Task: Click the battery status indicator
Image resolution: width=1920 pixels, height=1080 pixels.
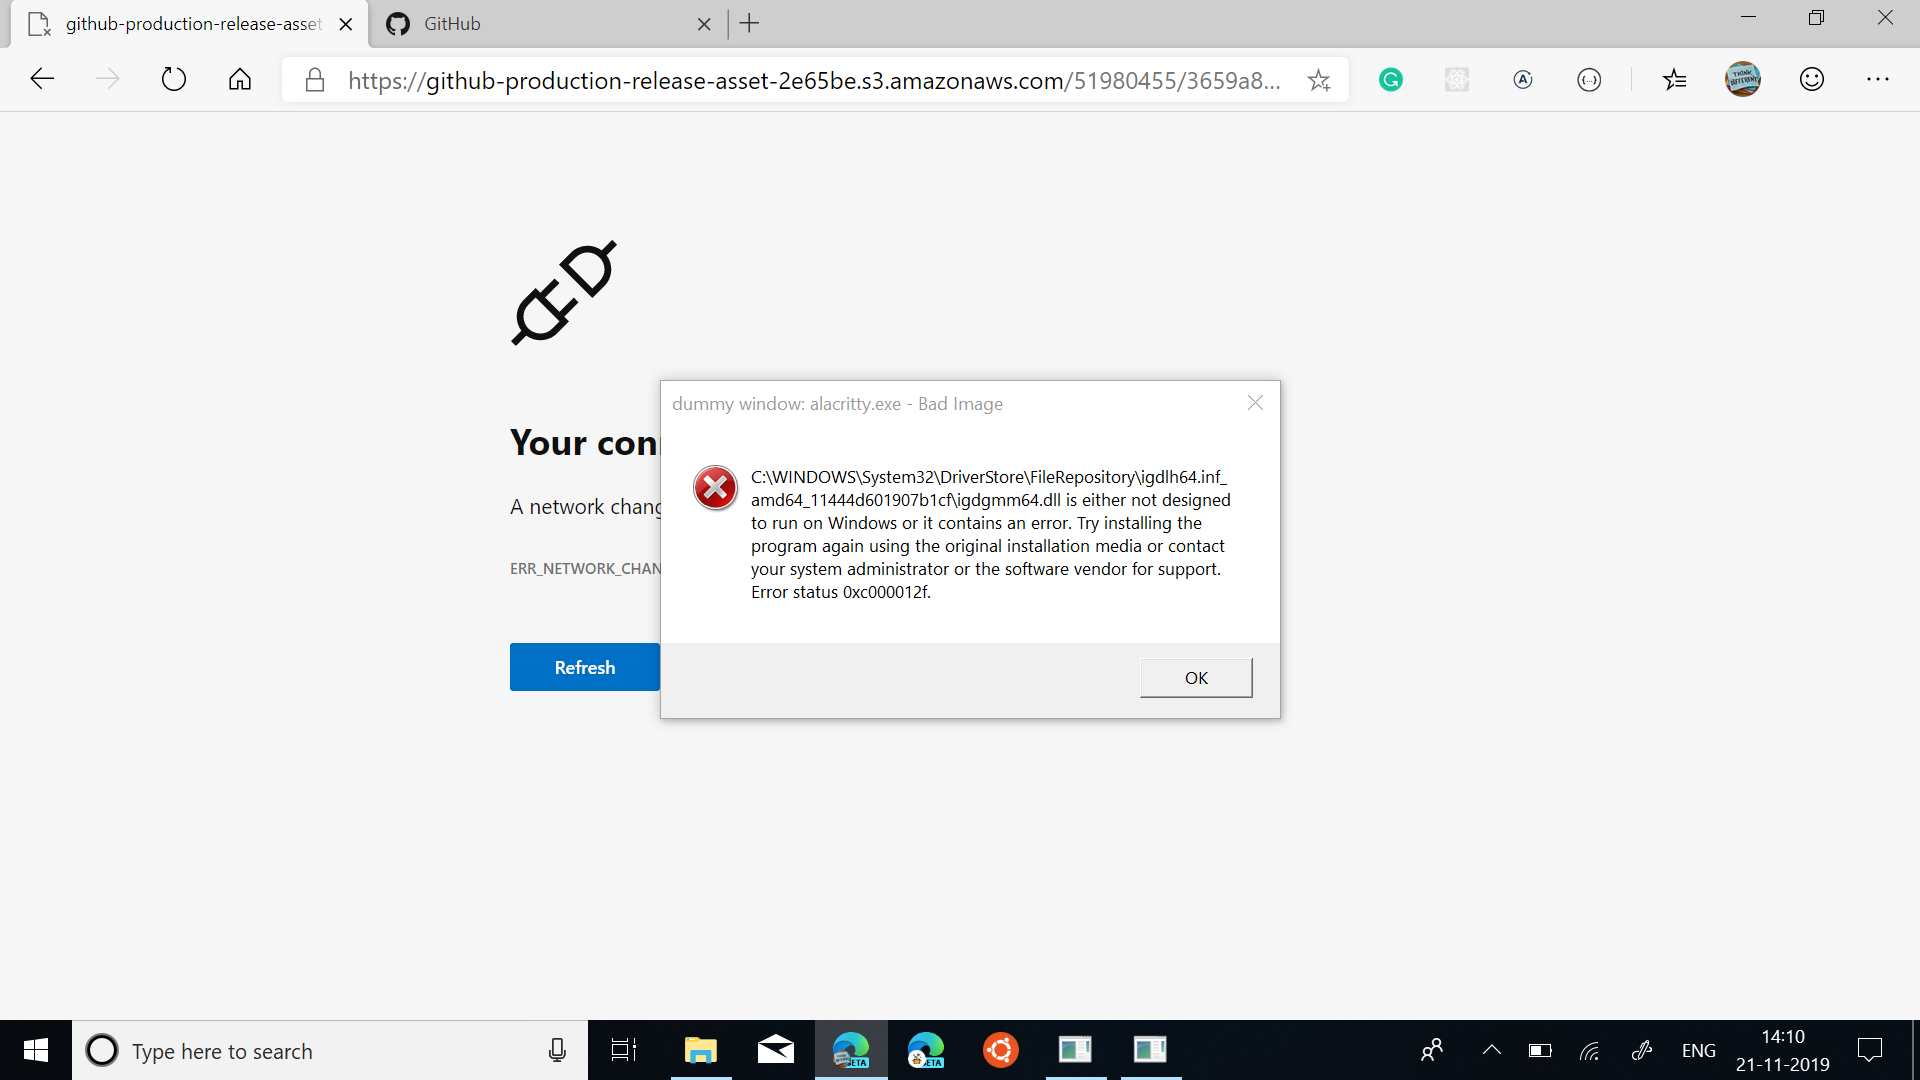Action: 1538,1050
